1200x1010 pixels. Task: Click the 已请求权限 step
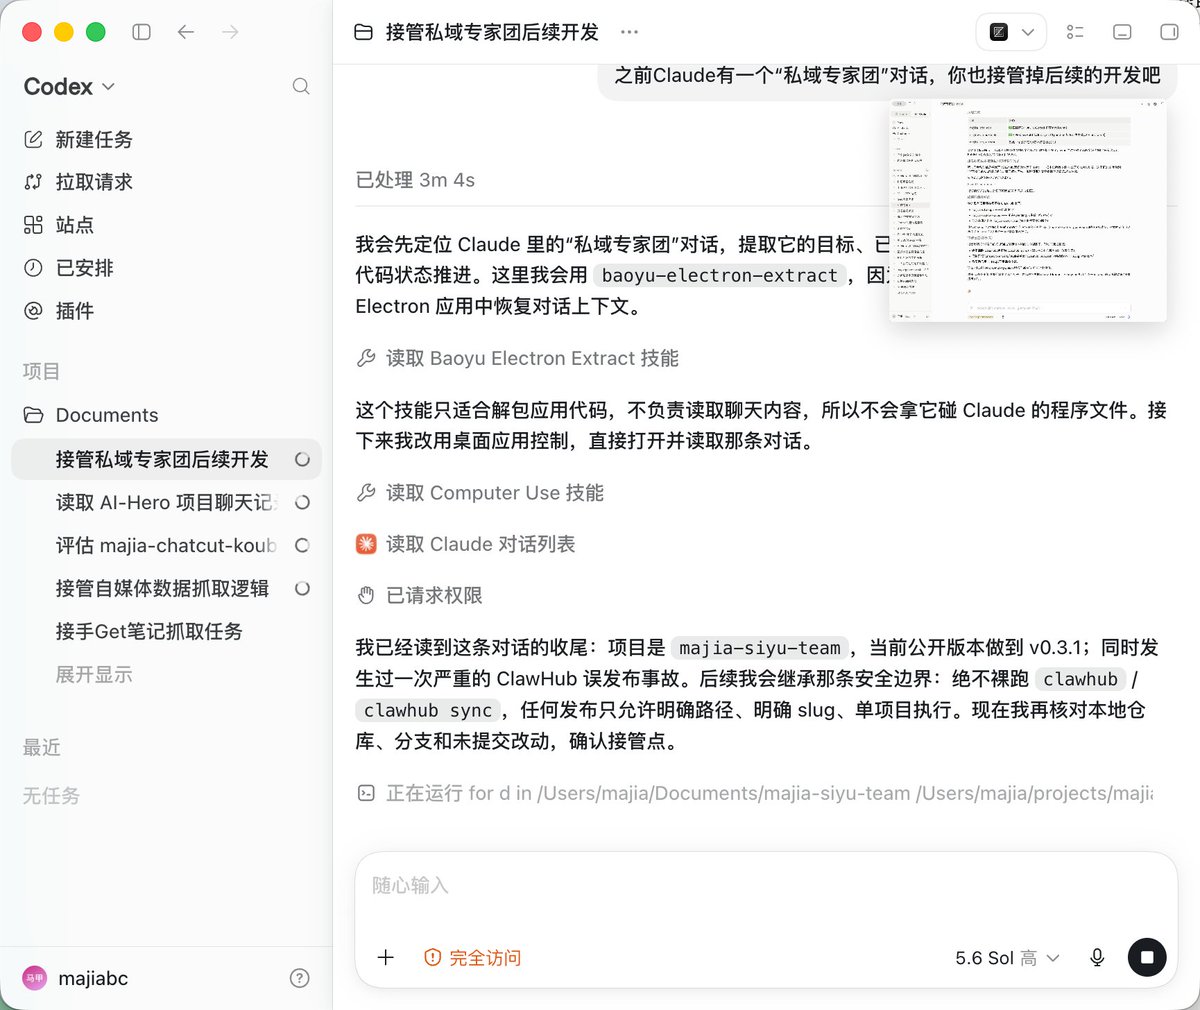[420, 595]
